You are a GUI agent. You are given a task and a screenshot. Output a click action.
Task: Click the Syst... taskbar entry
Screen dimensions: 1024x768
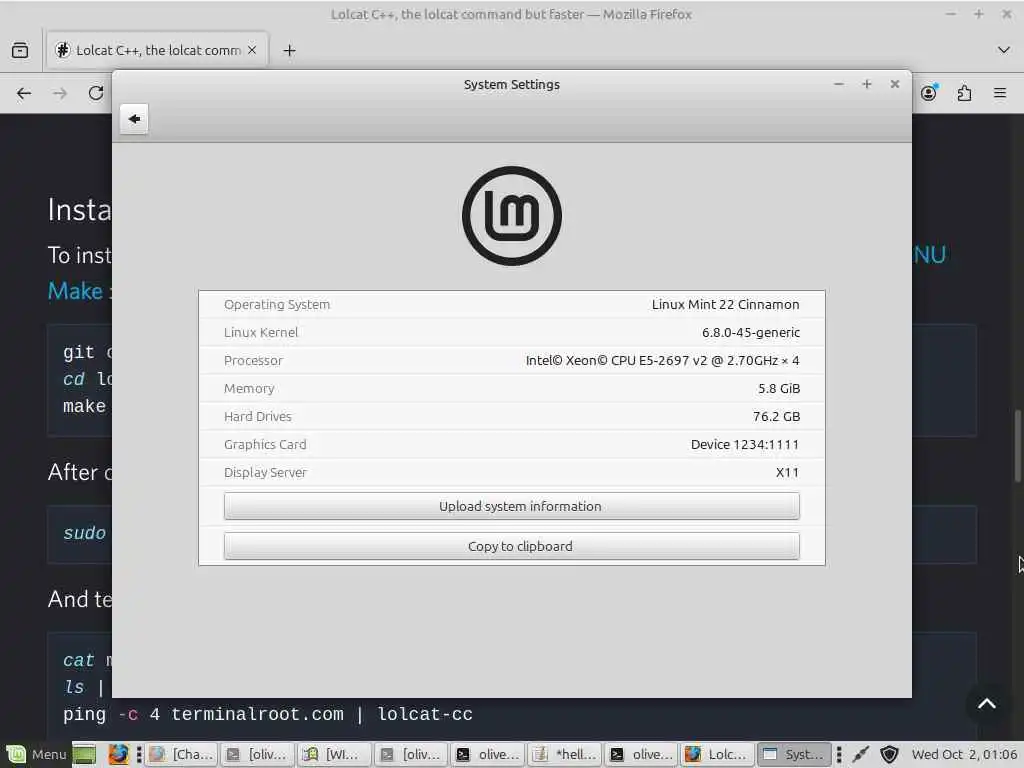click(x=794, y=754)
